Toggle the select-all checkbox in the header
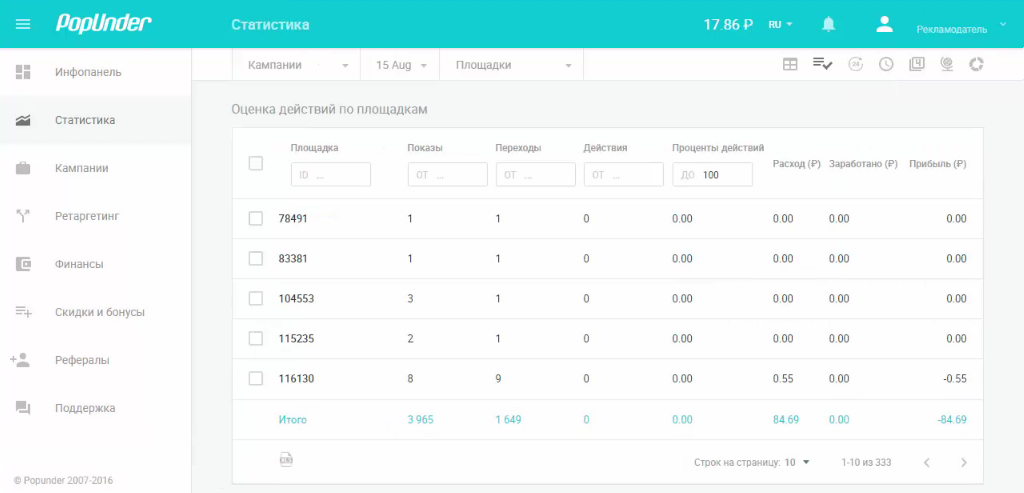Viewport: 1024px width, 493px height. [256, 163]
